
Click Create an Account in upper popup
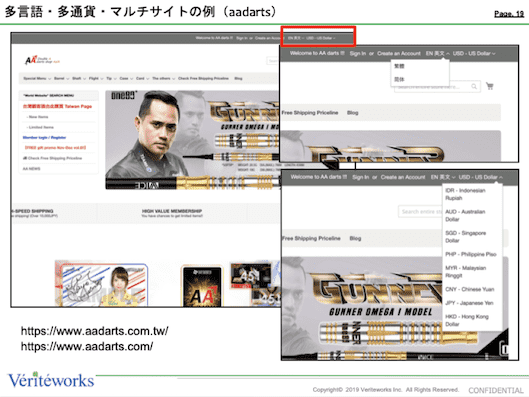(399, 53)
